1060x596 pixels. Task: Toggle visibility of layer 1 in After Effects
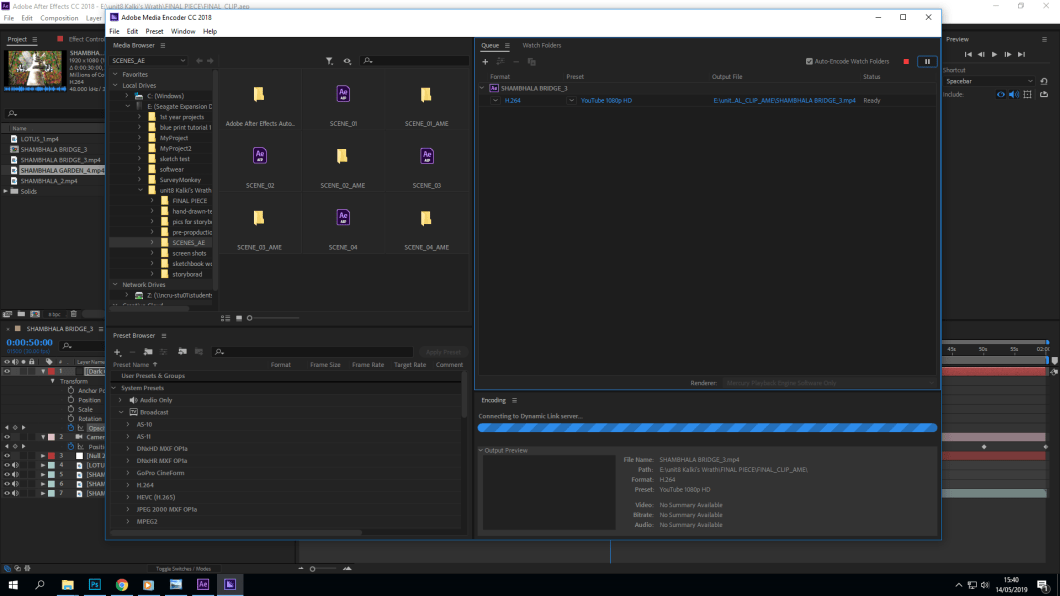[x=7, y=372]
